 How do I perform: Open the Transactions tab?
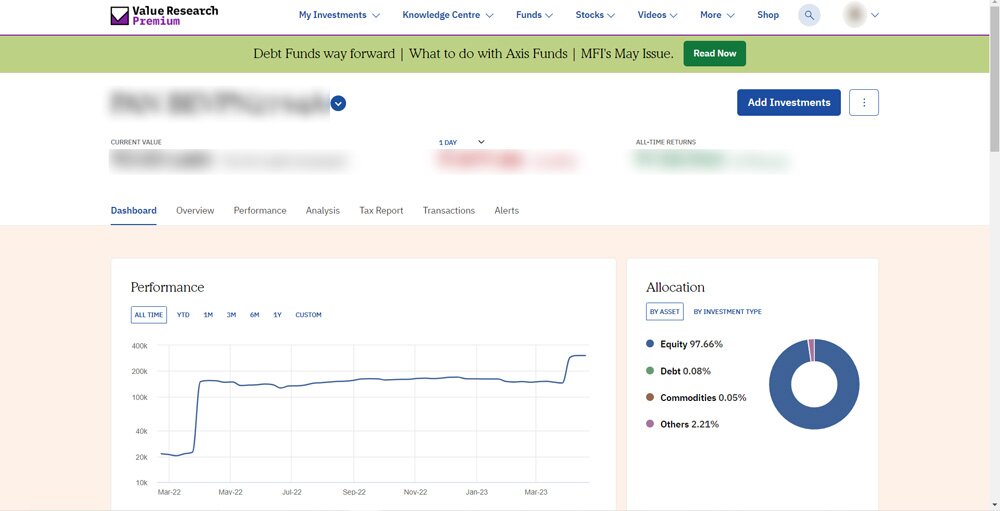pos(448,211)
